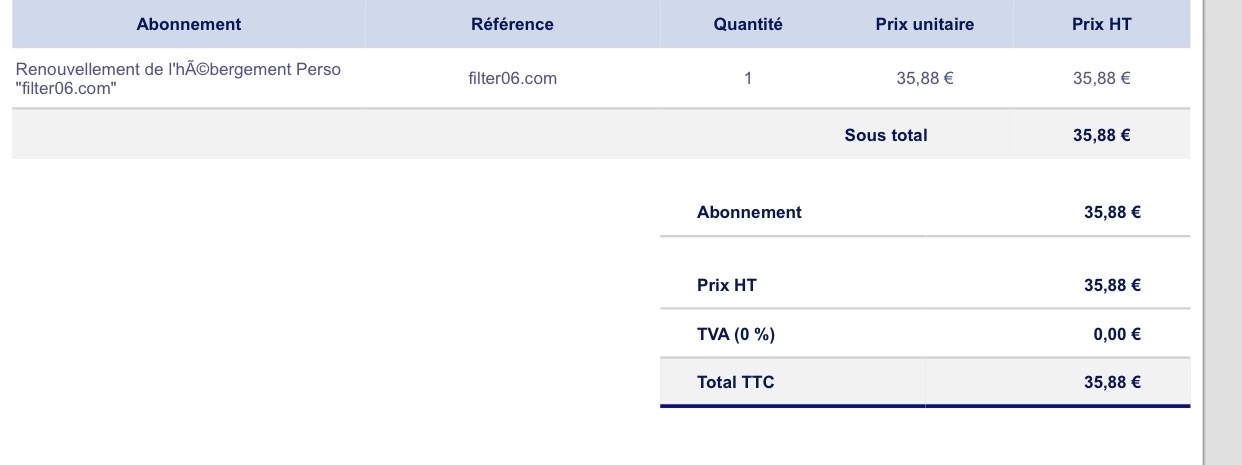1242x465 pixels.
Task: Click the TVA (0 %) label
Action: click(x=736, y=335)
